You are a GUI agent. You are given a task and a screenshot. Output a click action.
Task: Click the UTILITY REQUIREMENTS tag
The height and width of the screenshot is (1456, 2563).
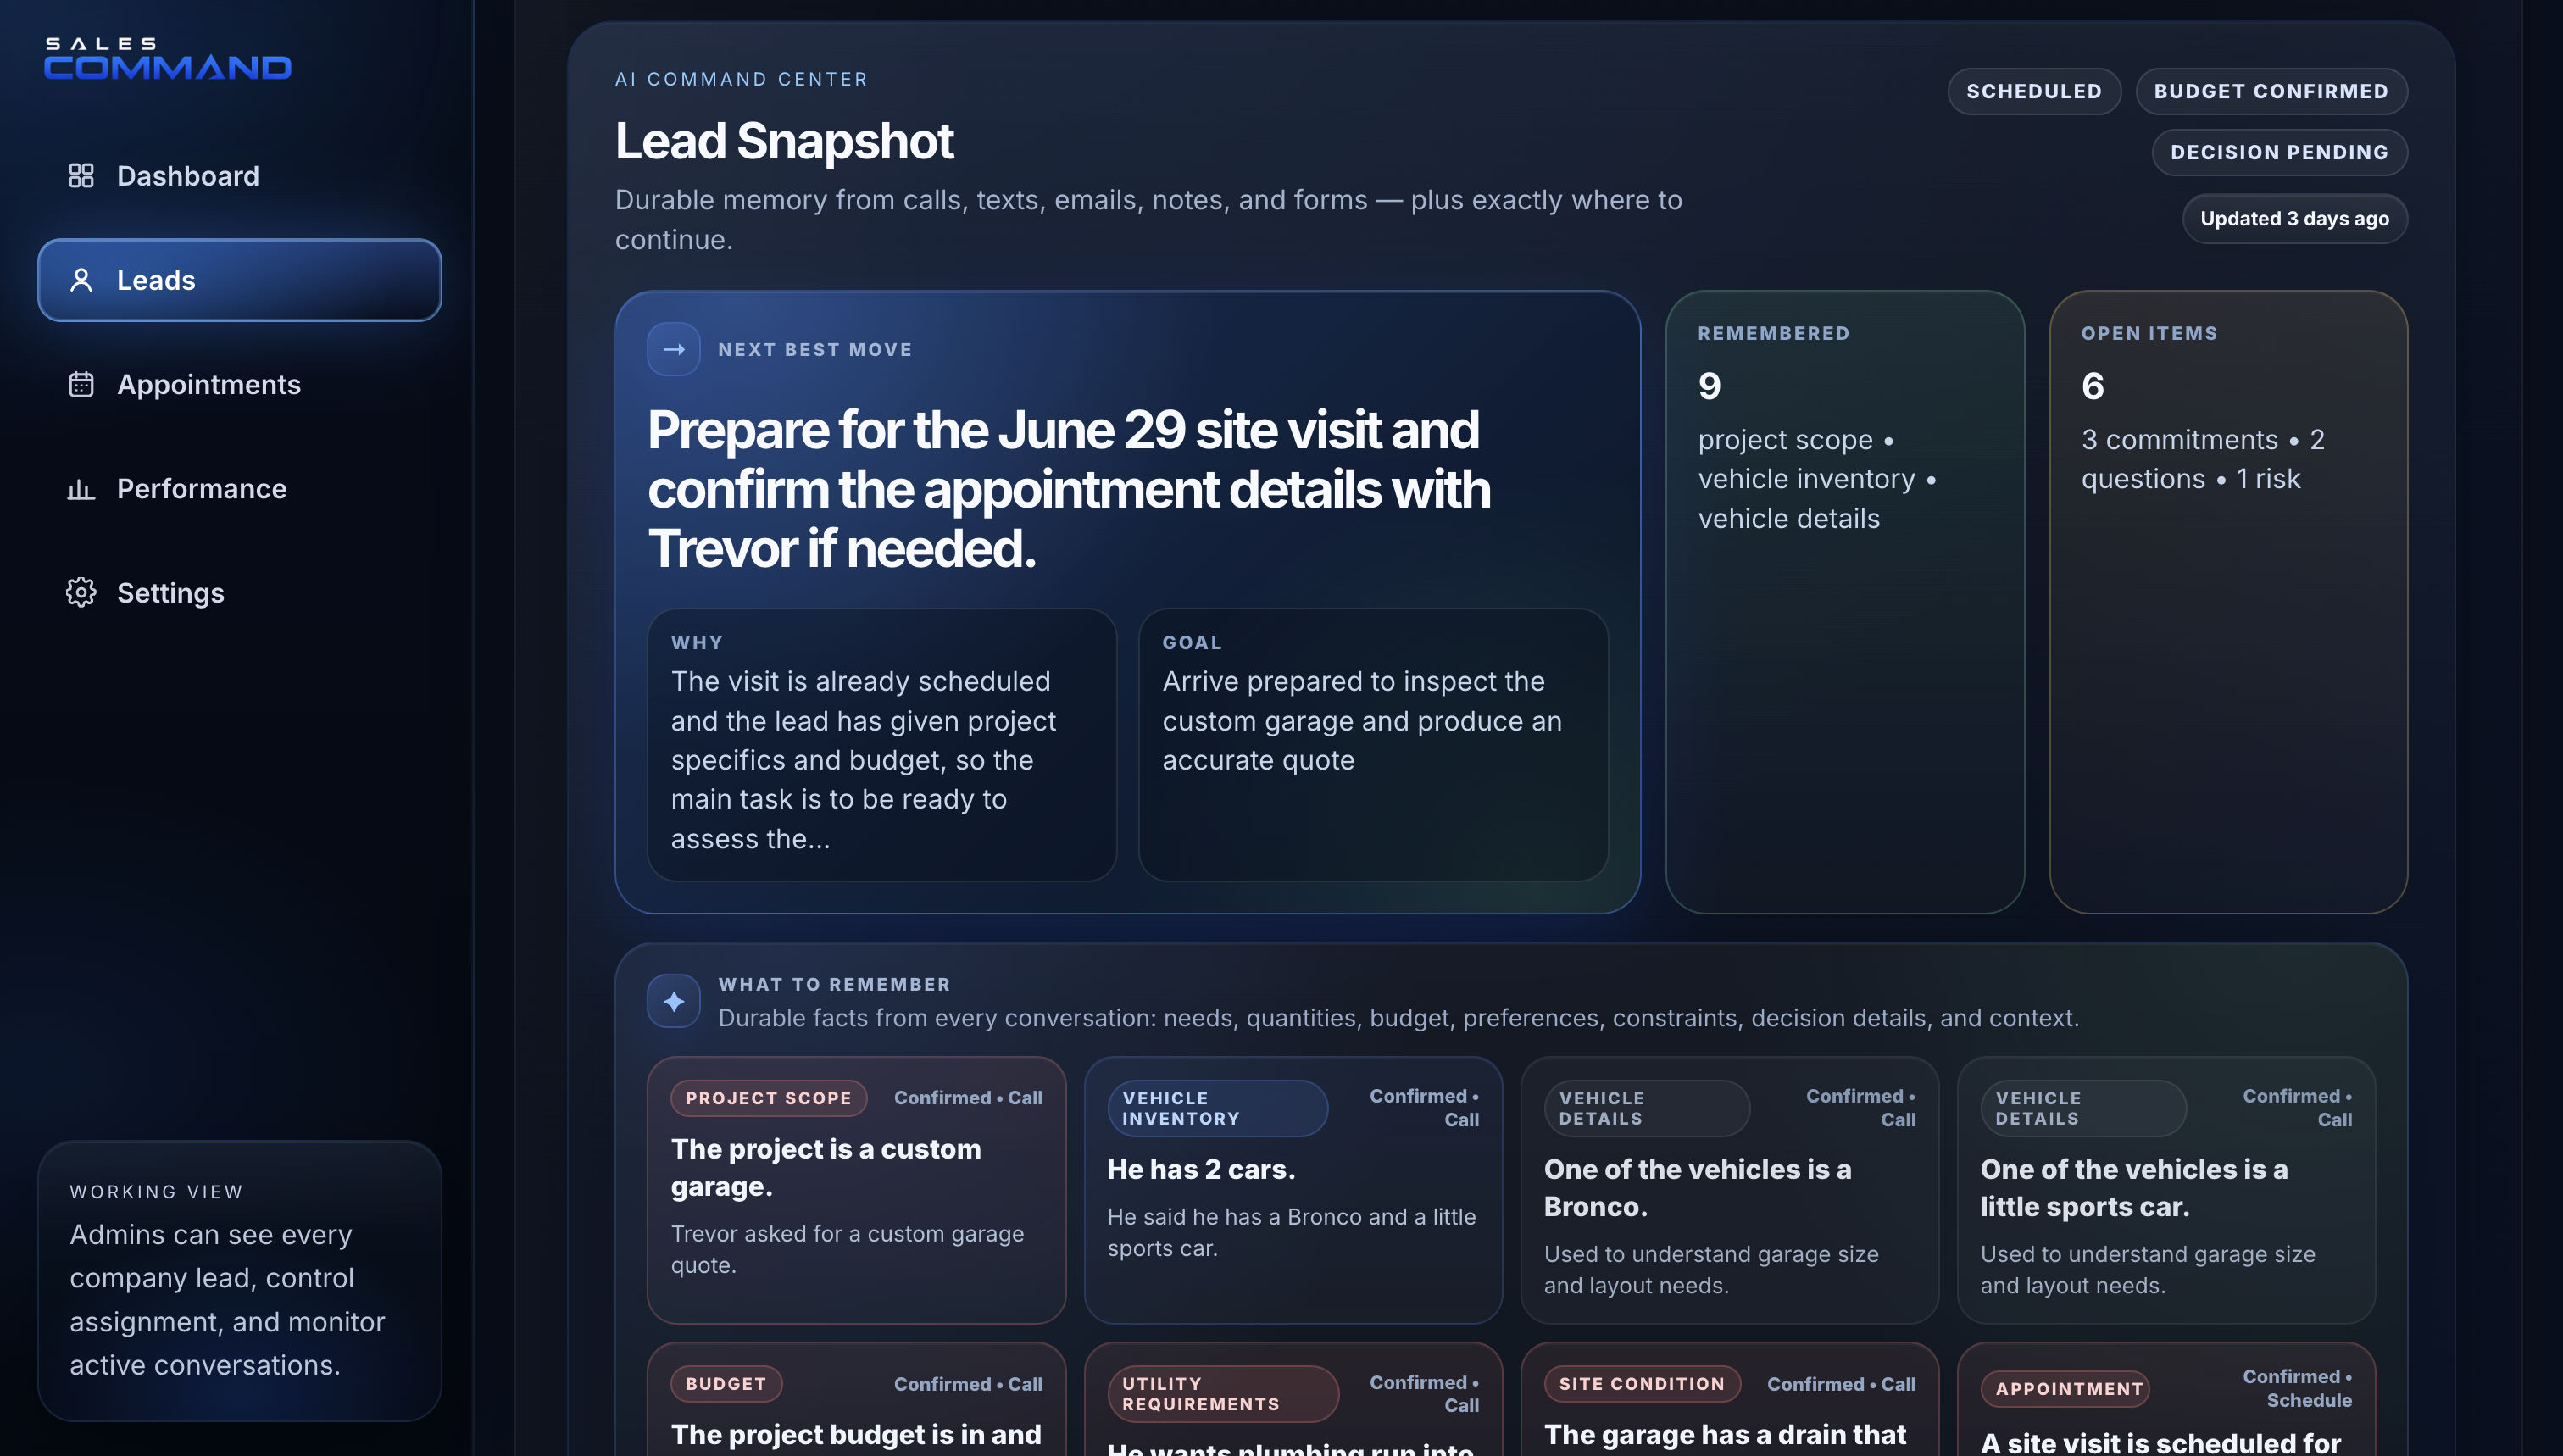tap(1222, 1393)
